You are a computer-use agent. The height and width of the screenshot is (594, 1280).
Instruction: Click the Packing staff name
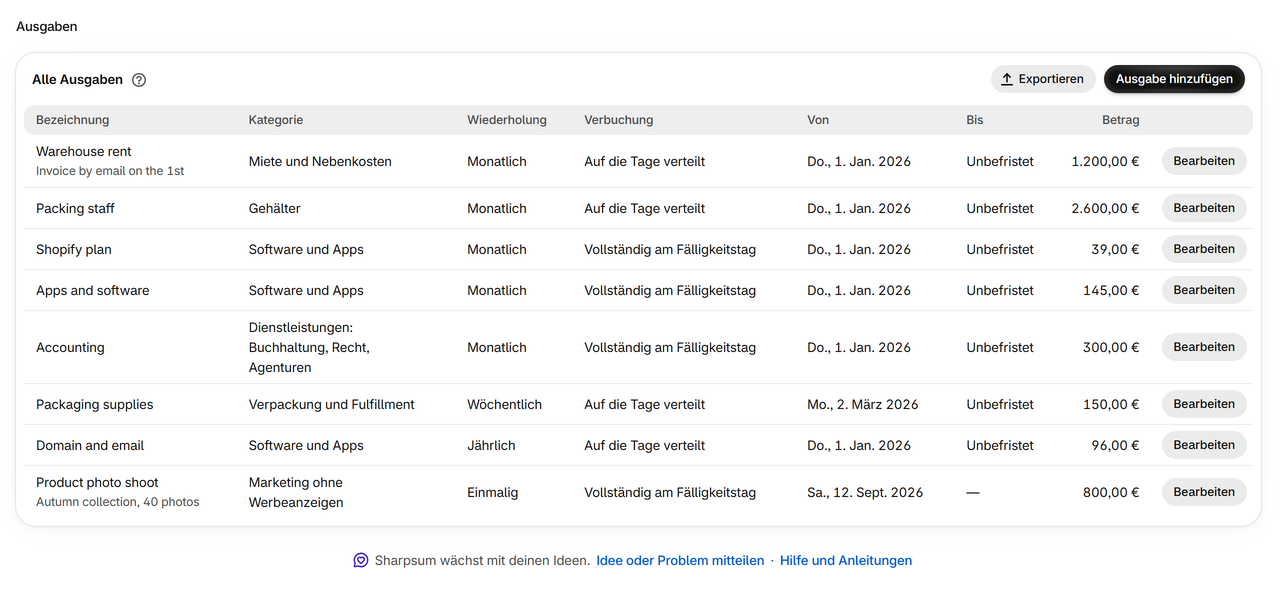[x=75, y=209]
